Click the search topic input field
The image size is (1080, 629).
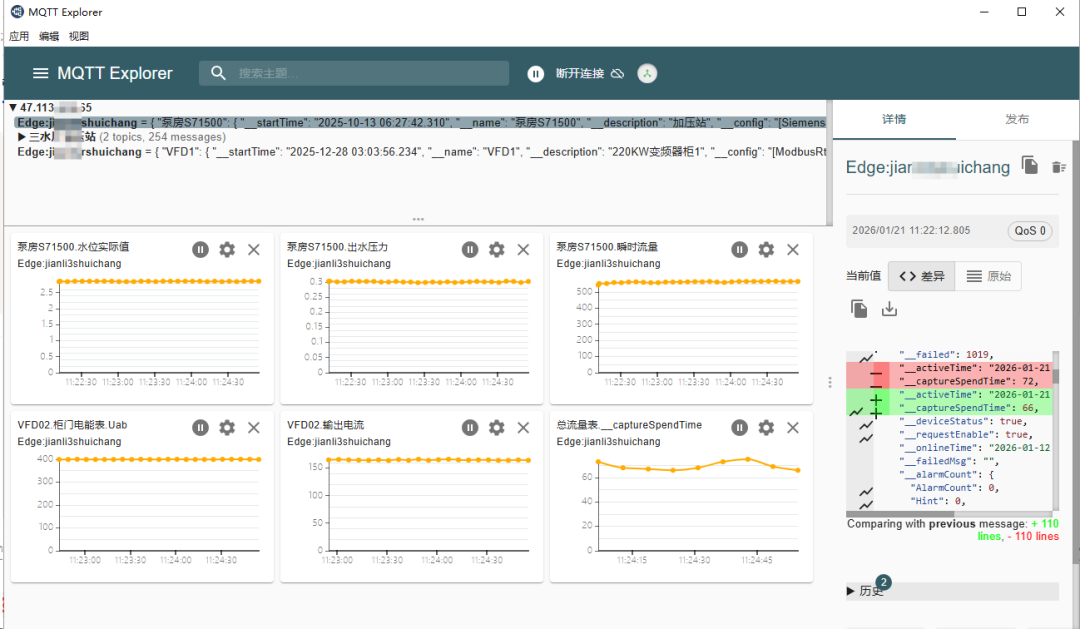(354, 73)
